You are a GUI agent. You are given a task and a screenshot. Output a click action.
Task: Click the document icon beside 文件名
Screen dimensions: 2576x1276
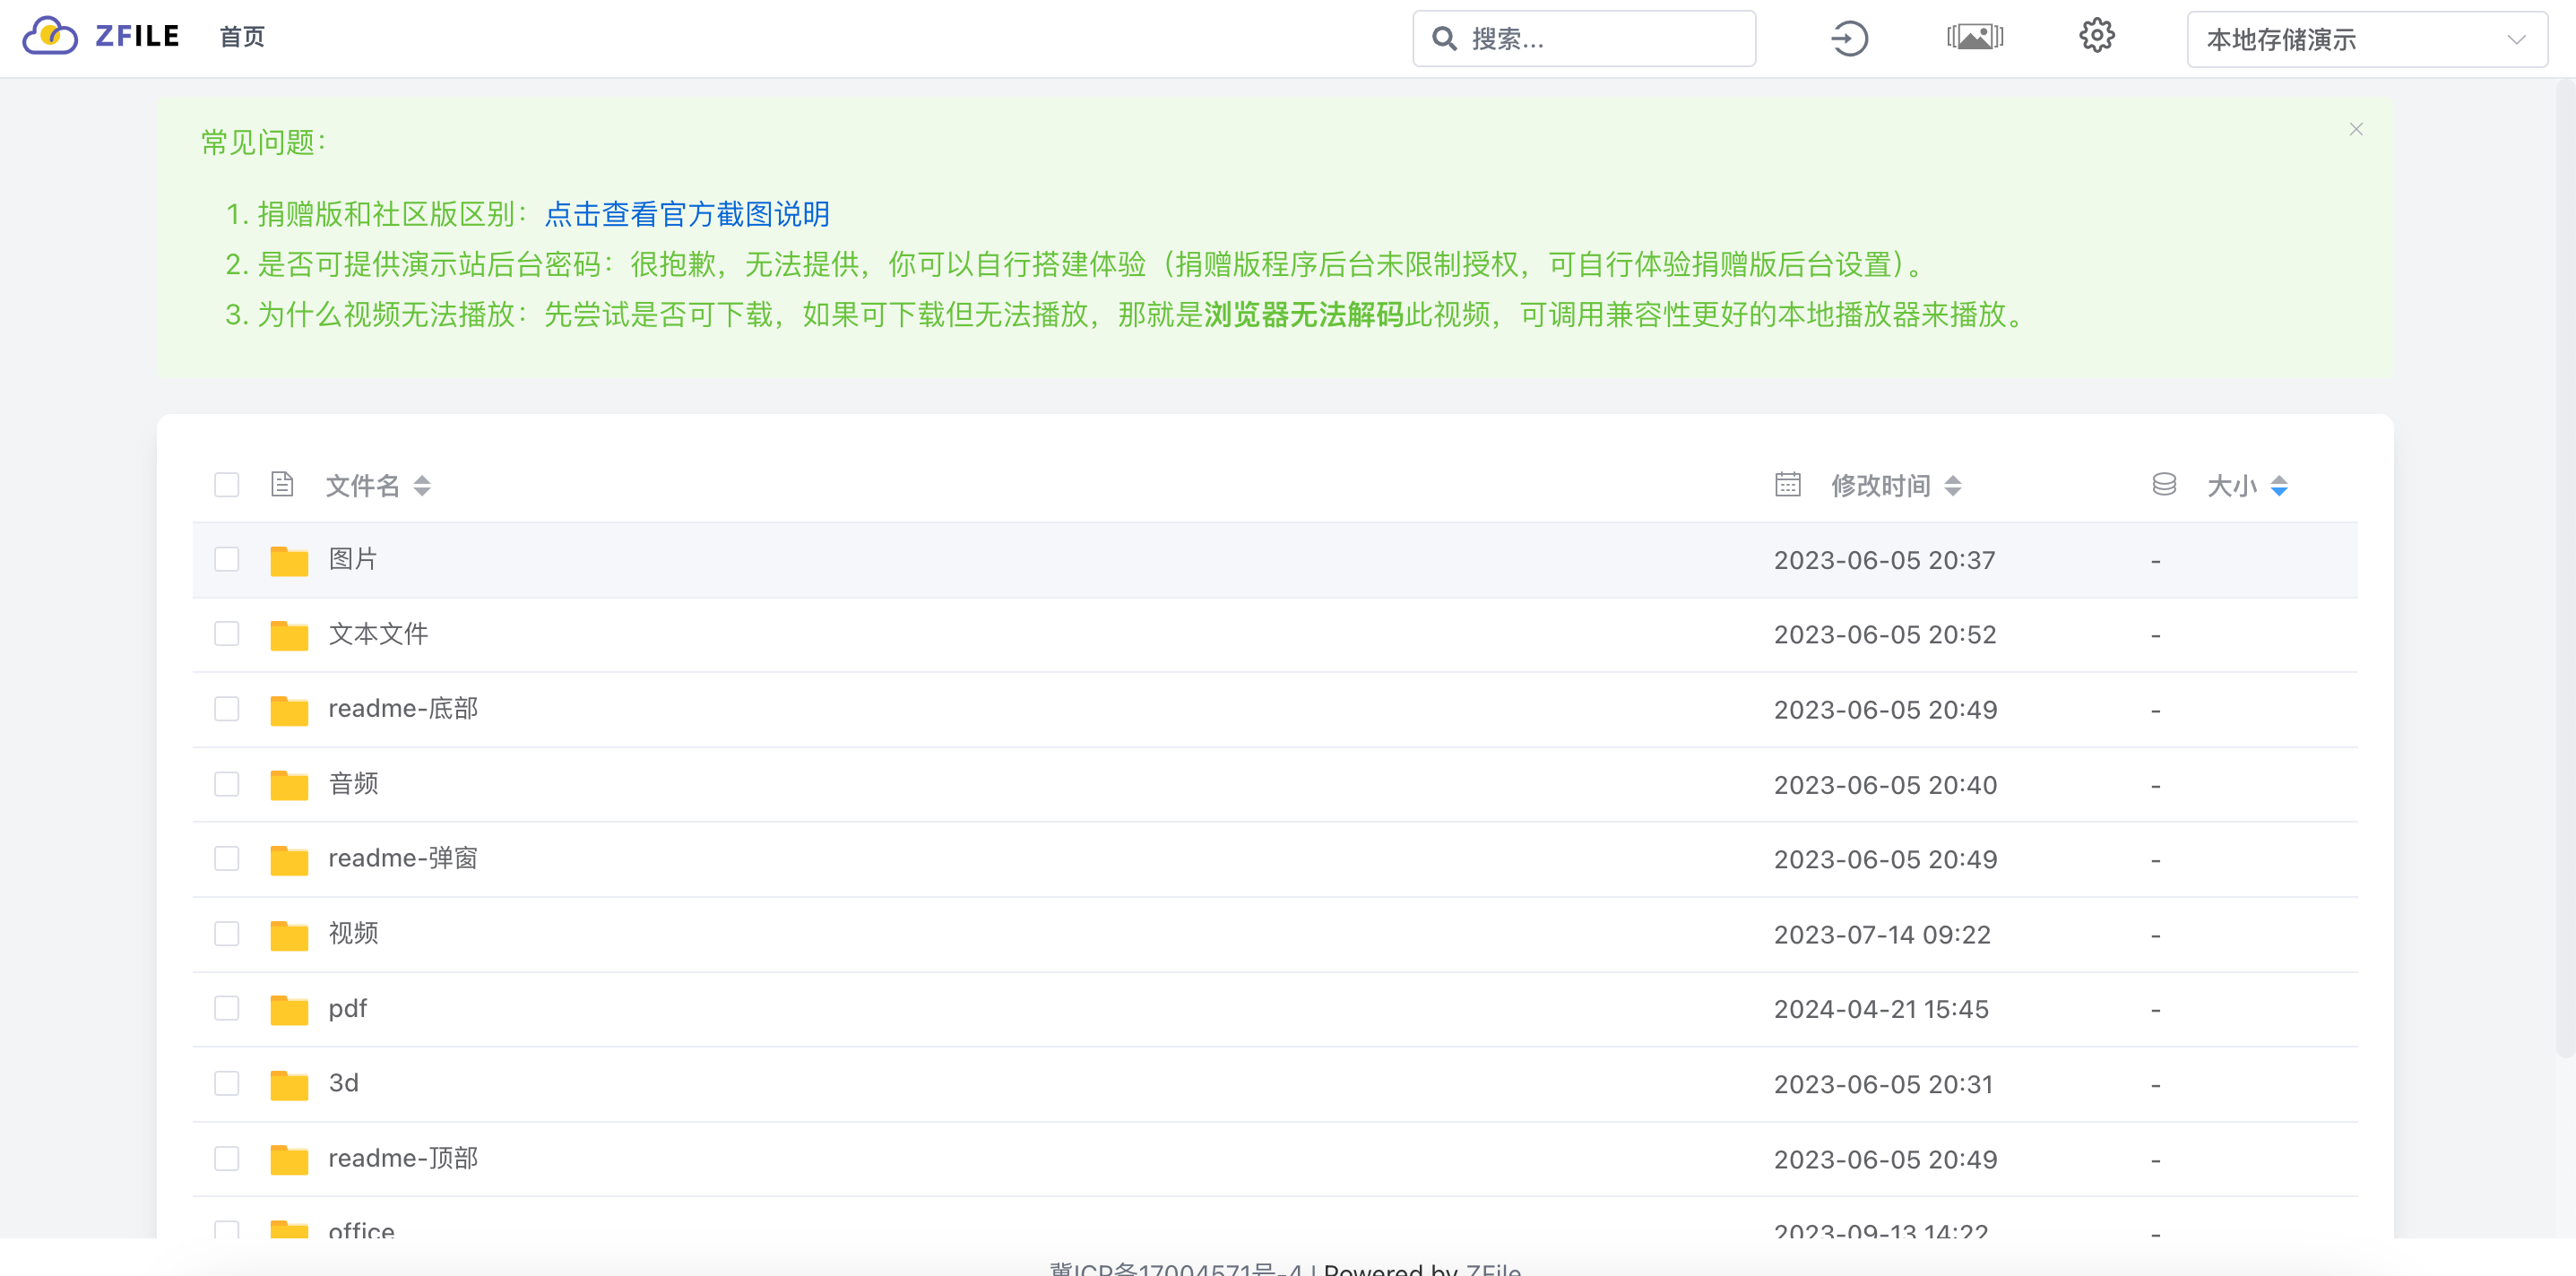pos(281,484)
